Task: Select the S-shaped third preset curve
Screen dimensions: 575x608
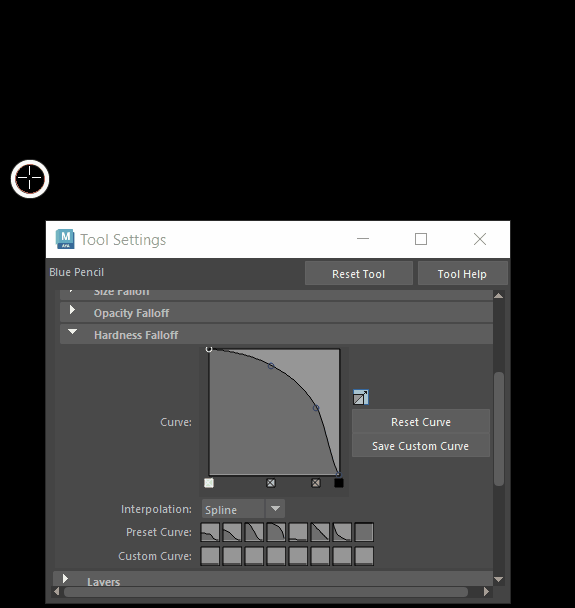Action: pyautogui.click(x=254, y=532)
